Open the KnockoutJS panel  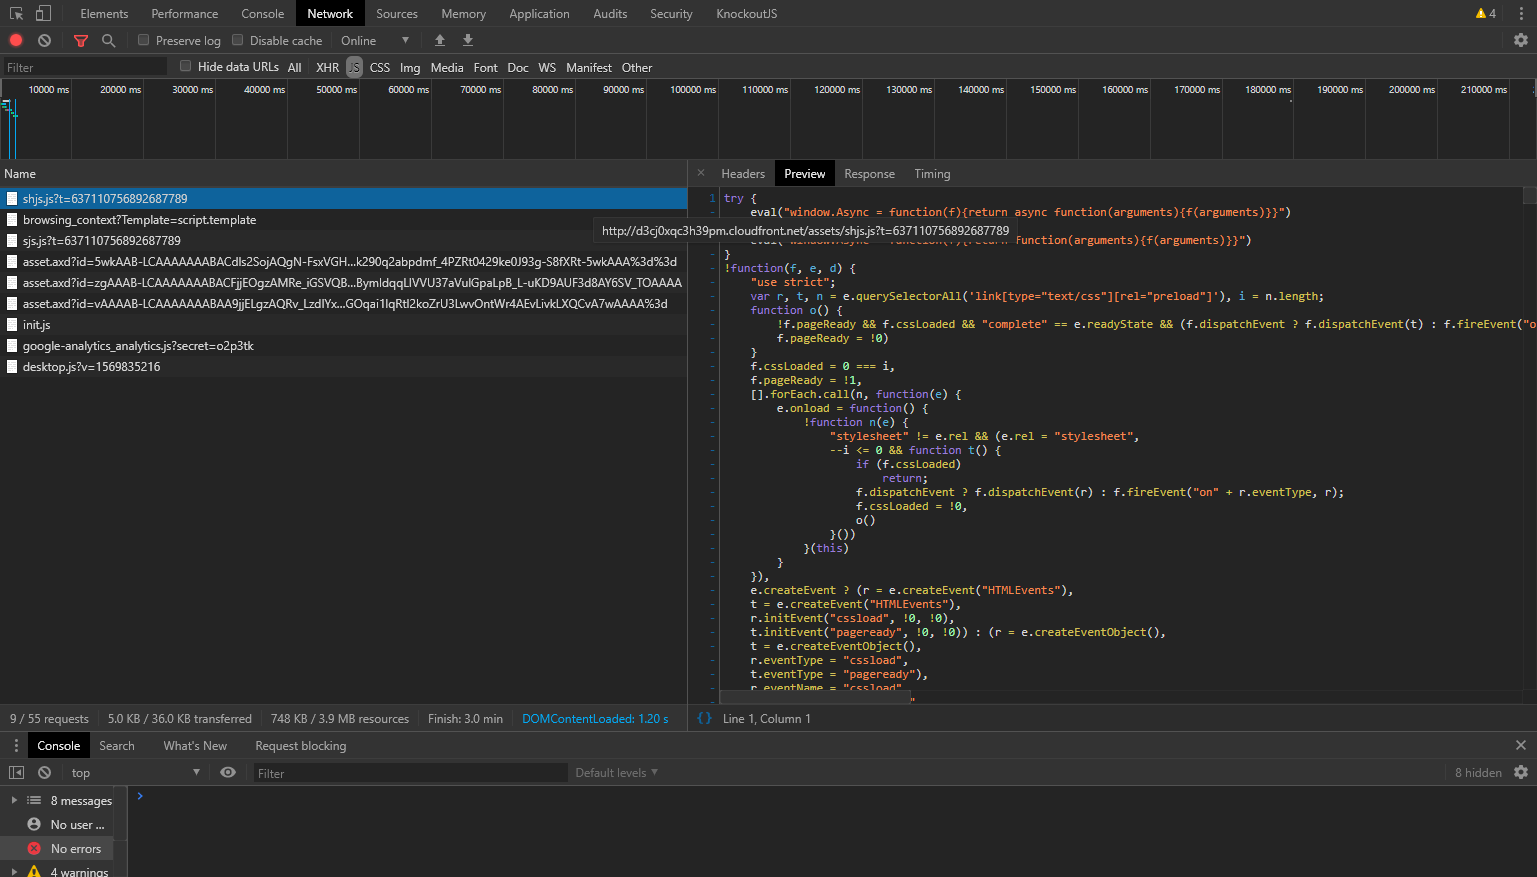(x=746, y=13)
